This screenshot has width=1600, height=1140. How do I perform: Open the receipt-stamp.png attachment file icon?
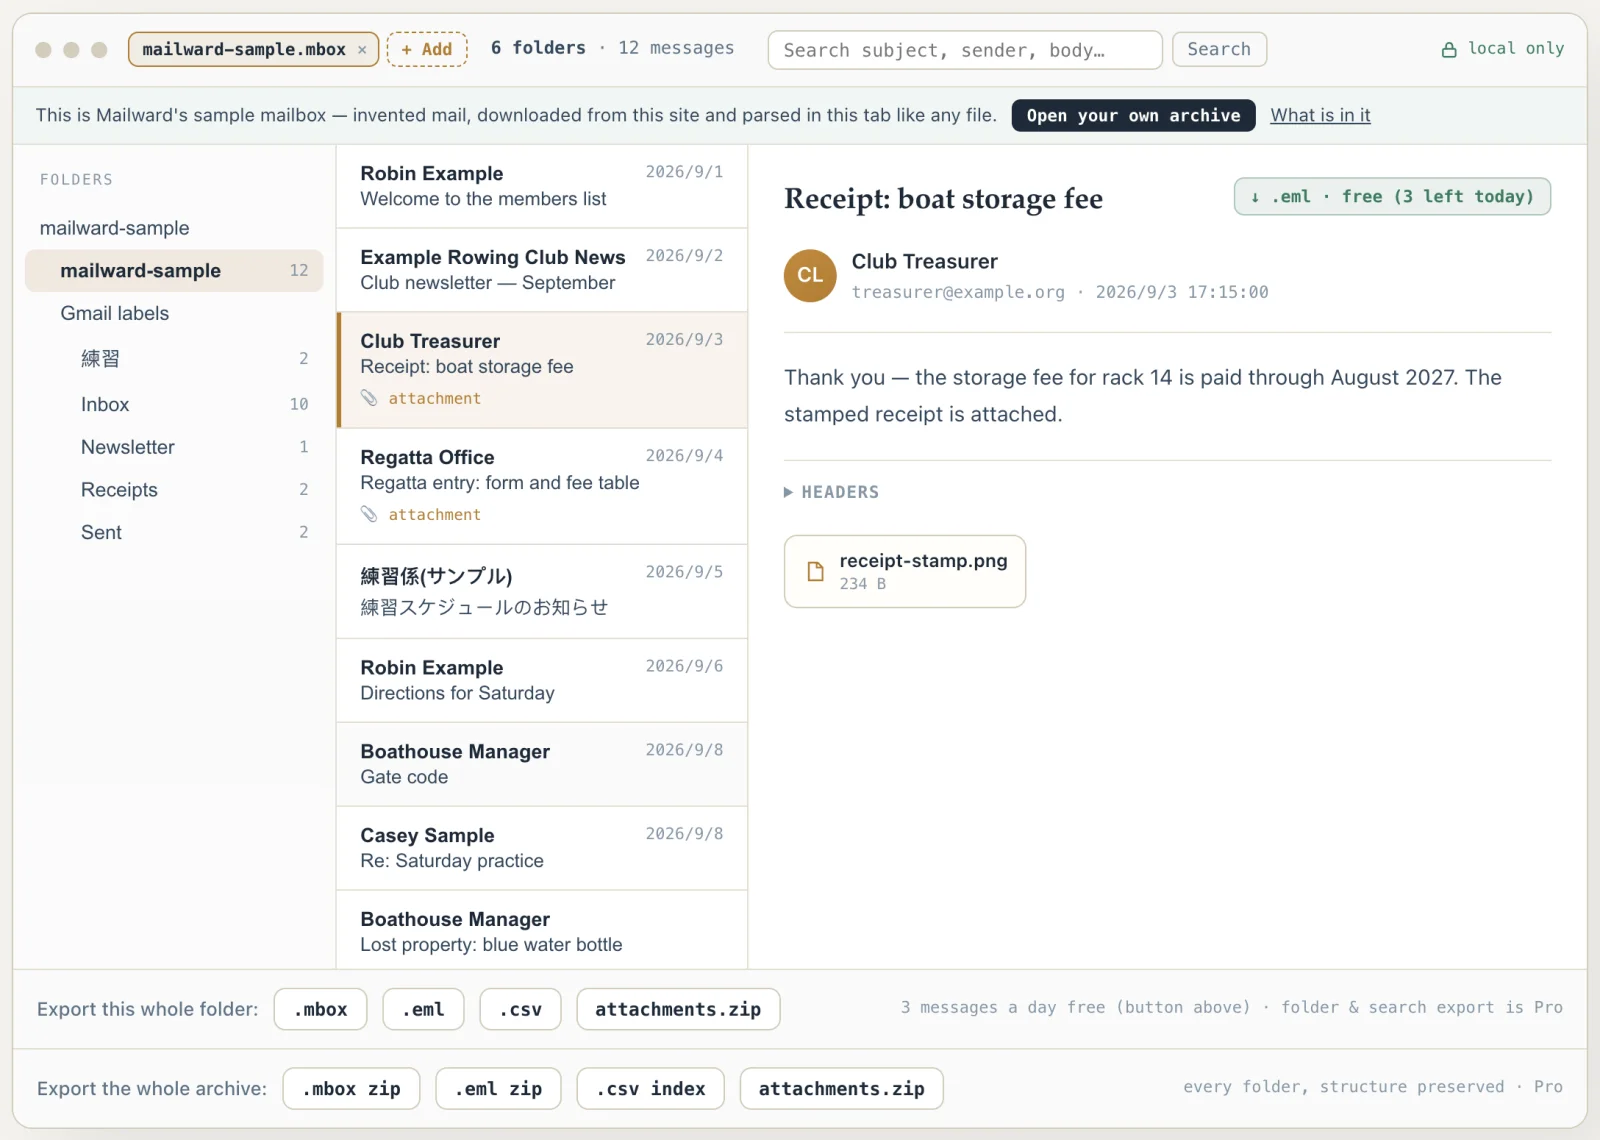tap(816, 571)
